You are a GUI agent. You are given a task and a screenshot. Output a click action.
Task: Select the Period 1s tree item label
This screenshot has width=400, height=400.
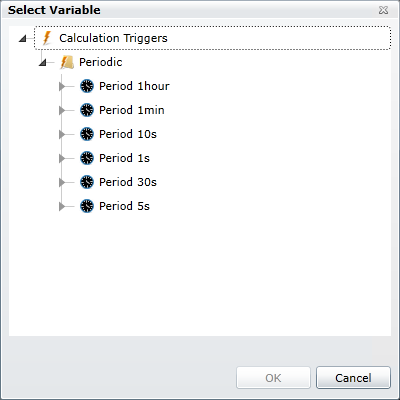click(124, 158)
